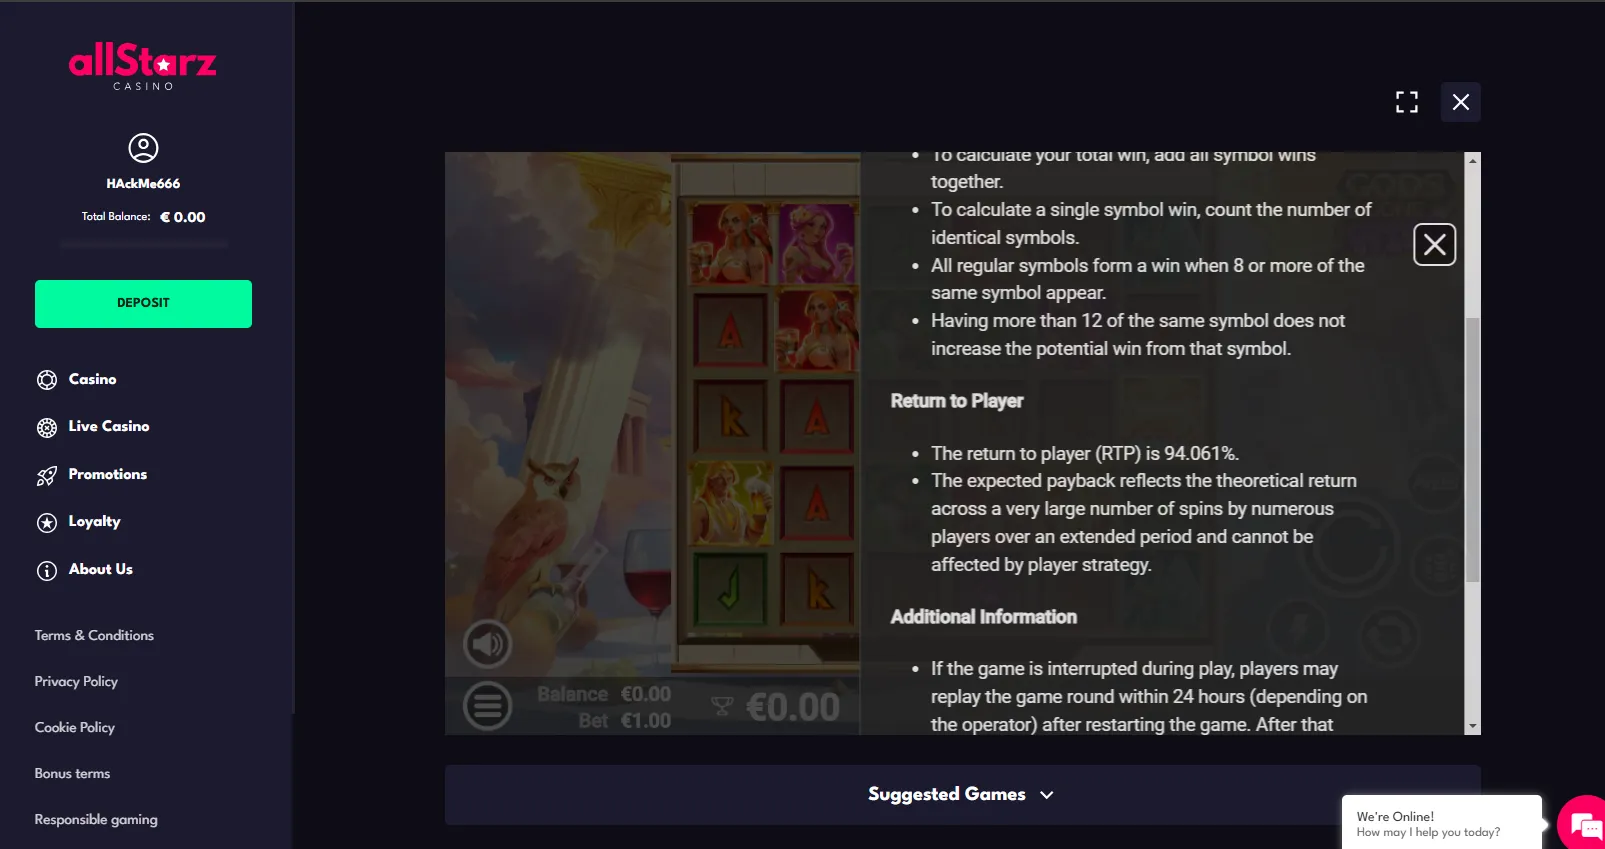Viewport: 1605px width, 849px height.
Task: Click the allStarz Casino logo
Action: (x=143, y=66)
